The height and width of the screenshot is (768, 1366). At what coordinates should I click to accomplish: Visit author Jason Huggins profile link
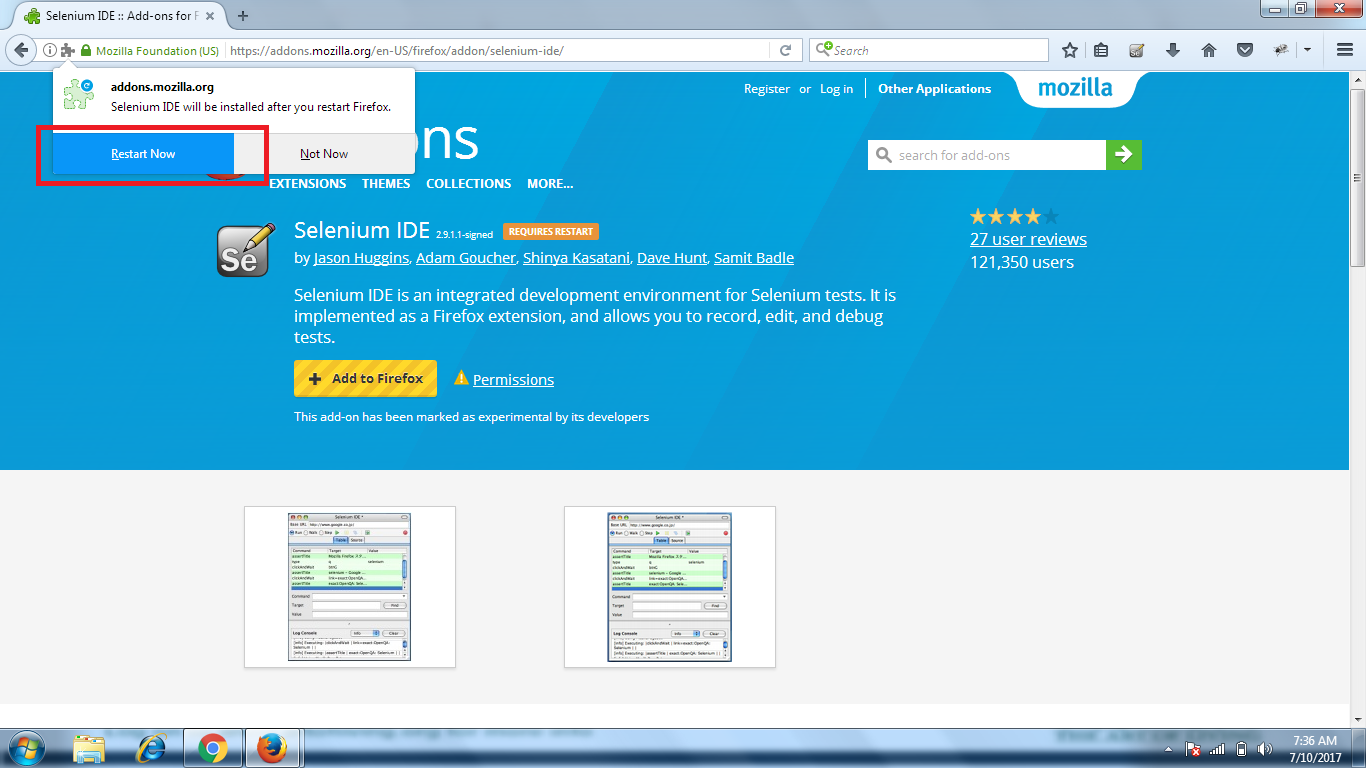(361, 258)
